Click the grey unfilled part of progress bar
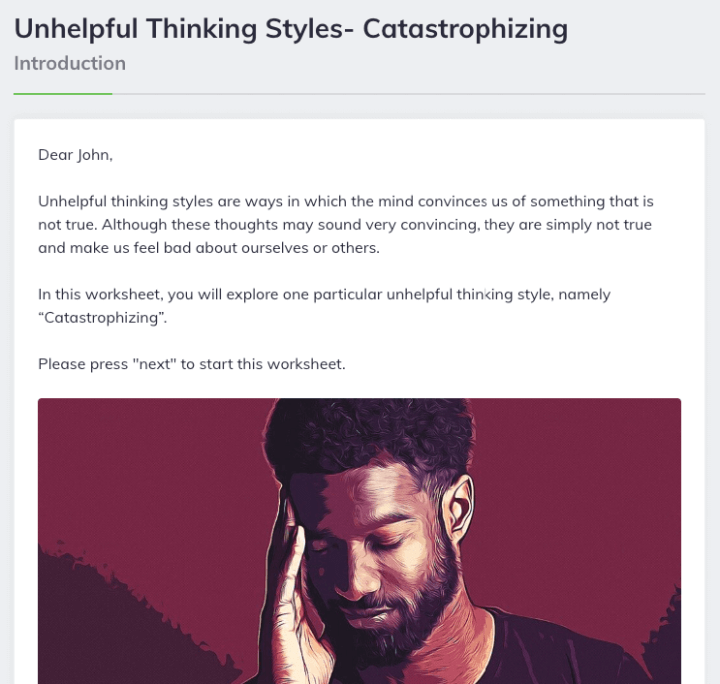This screenshot has height=684, width=720. [x=409, y=94]
